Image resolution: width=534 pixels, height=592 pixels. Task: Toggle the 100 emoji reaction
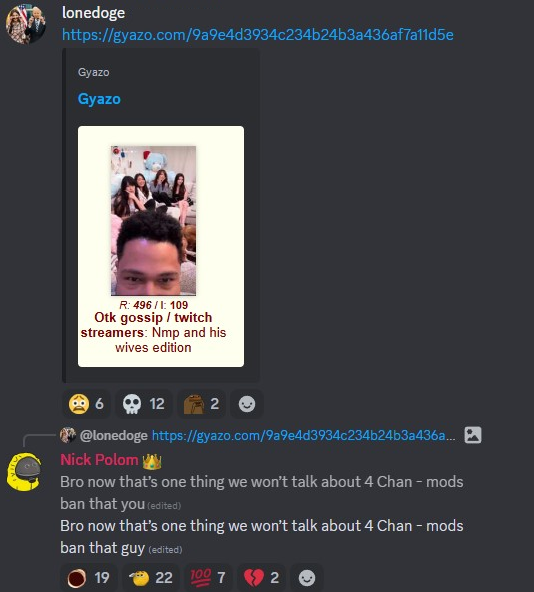pyautogui.click(x=207, y=578)
